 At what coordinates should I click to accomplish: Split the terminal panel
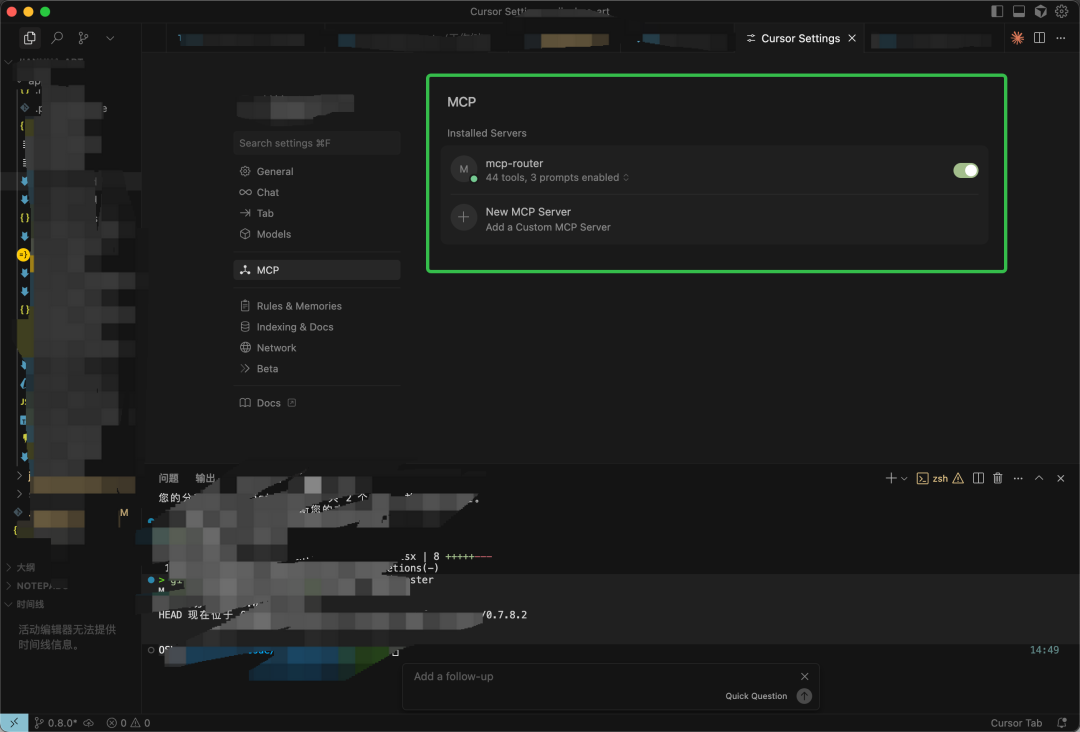(978, 479)
